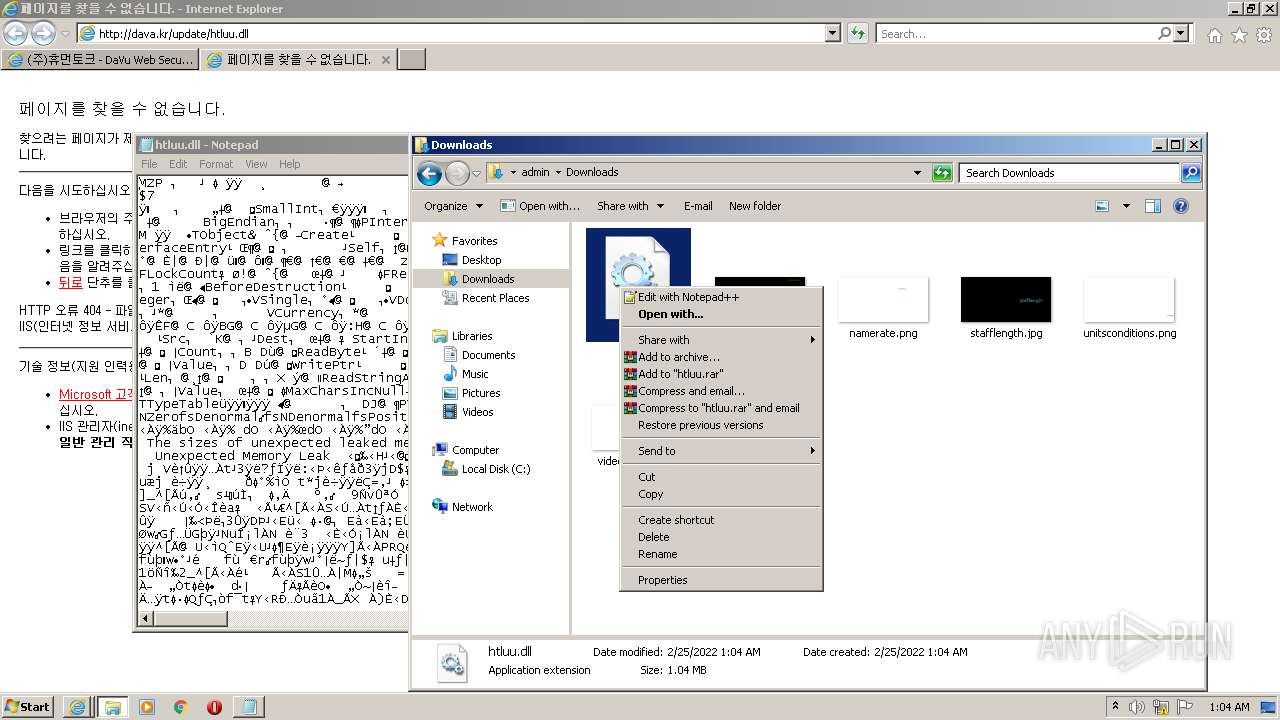
Task: Select namerate.png thumbnail
Action: click(x=883, y=300)
